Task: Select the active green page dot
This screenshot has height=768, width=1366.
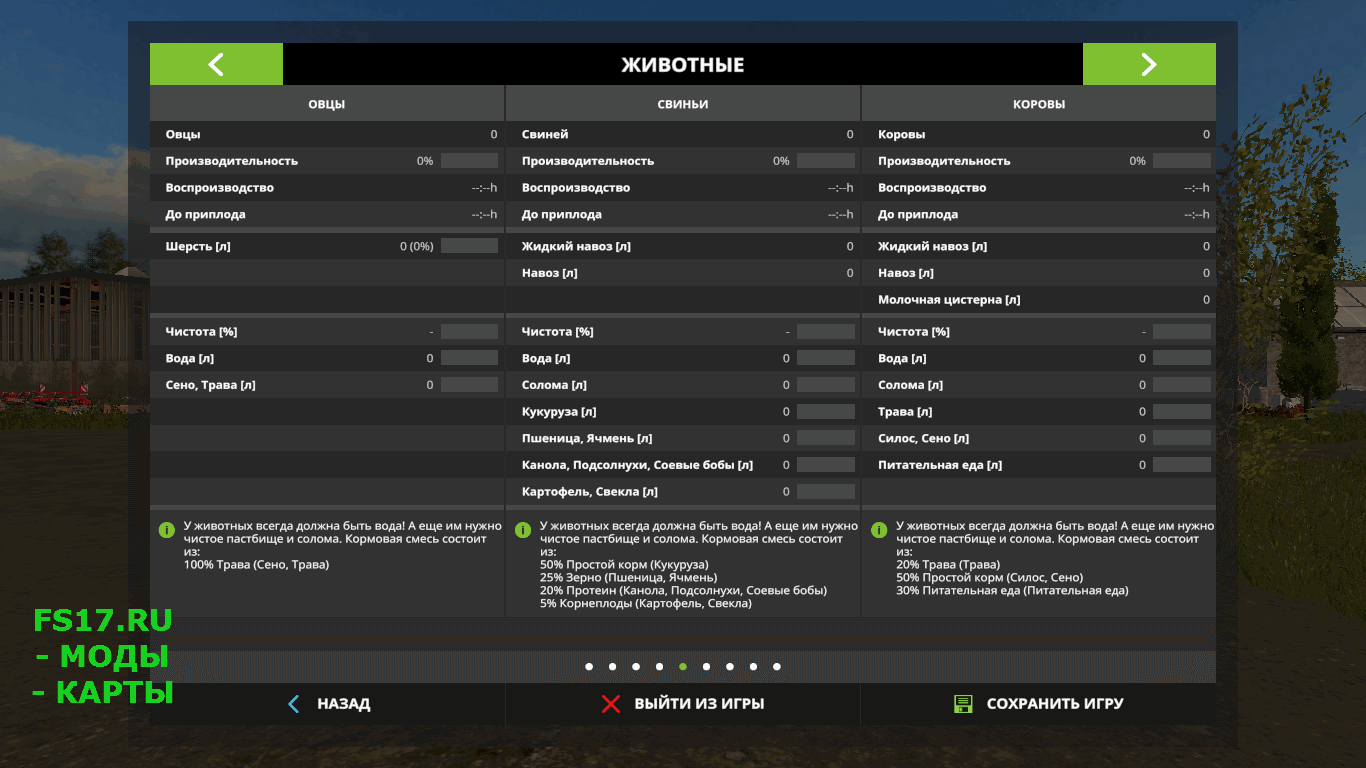Action: pos(683,666)
